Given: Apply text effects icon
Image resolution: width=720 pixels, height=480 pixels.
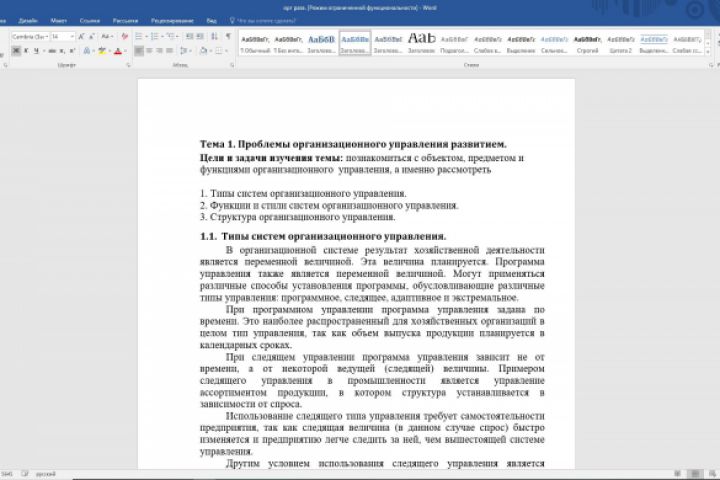Looking at the screenshot, I should tap(86, 51).
